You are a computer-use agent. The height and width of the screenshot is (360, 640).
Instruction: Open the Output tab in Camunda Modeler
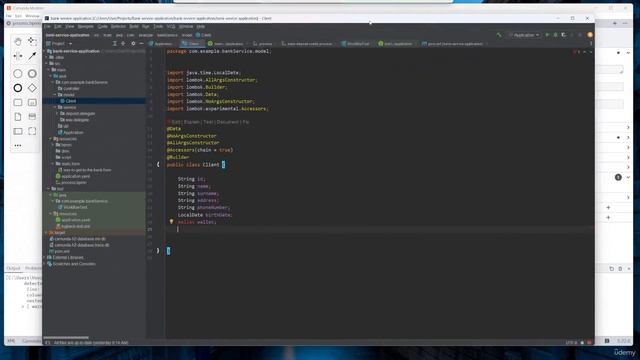(13, 268)
